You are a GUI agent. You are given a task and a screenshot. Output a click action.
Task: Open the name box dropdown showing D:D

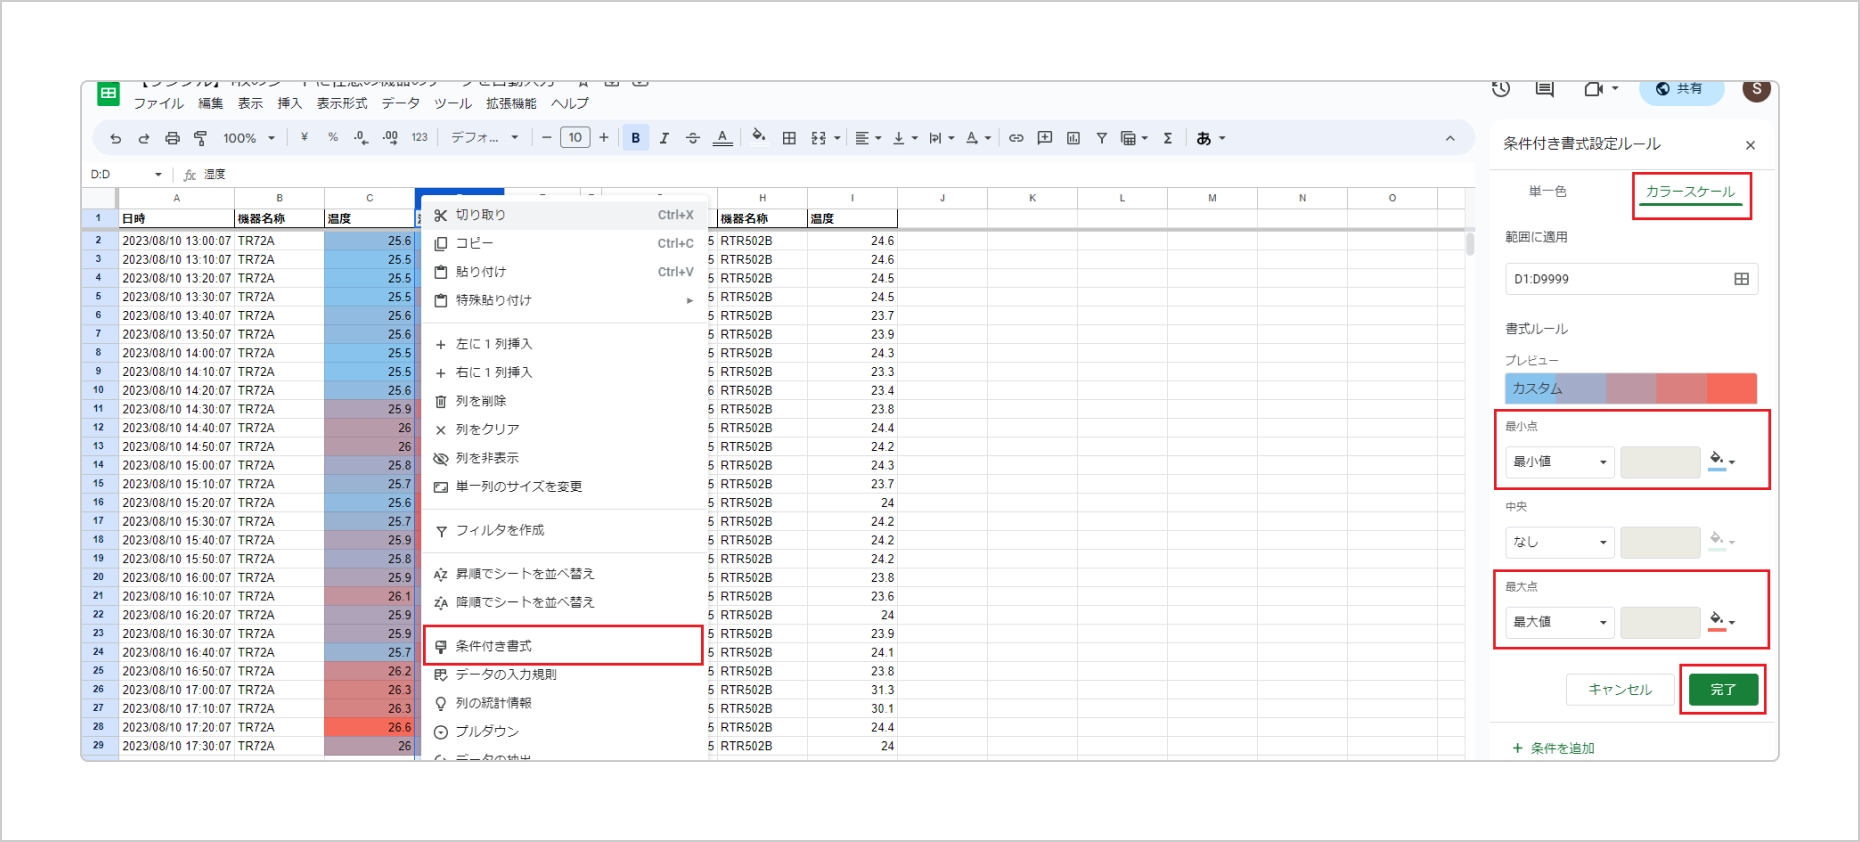pos(158,174)
